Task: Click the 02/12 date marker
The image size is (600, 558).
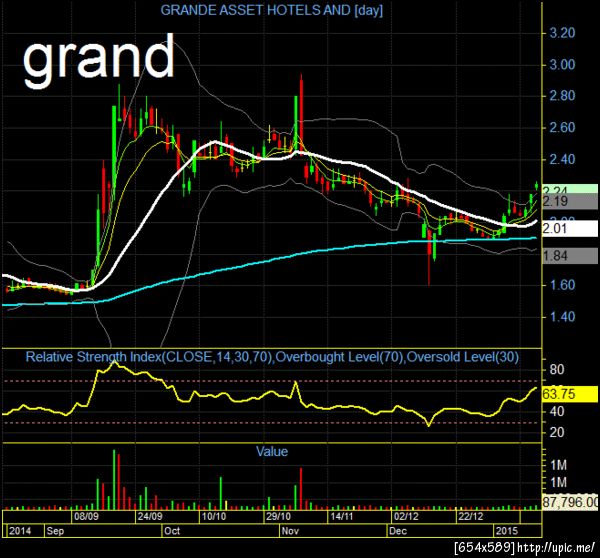Action: click(x=406, y=516)
